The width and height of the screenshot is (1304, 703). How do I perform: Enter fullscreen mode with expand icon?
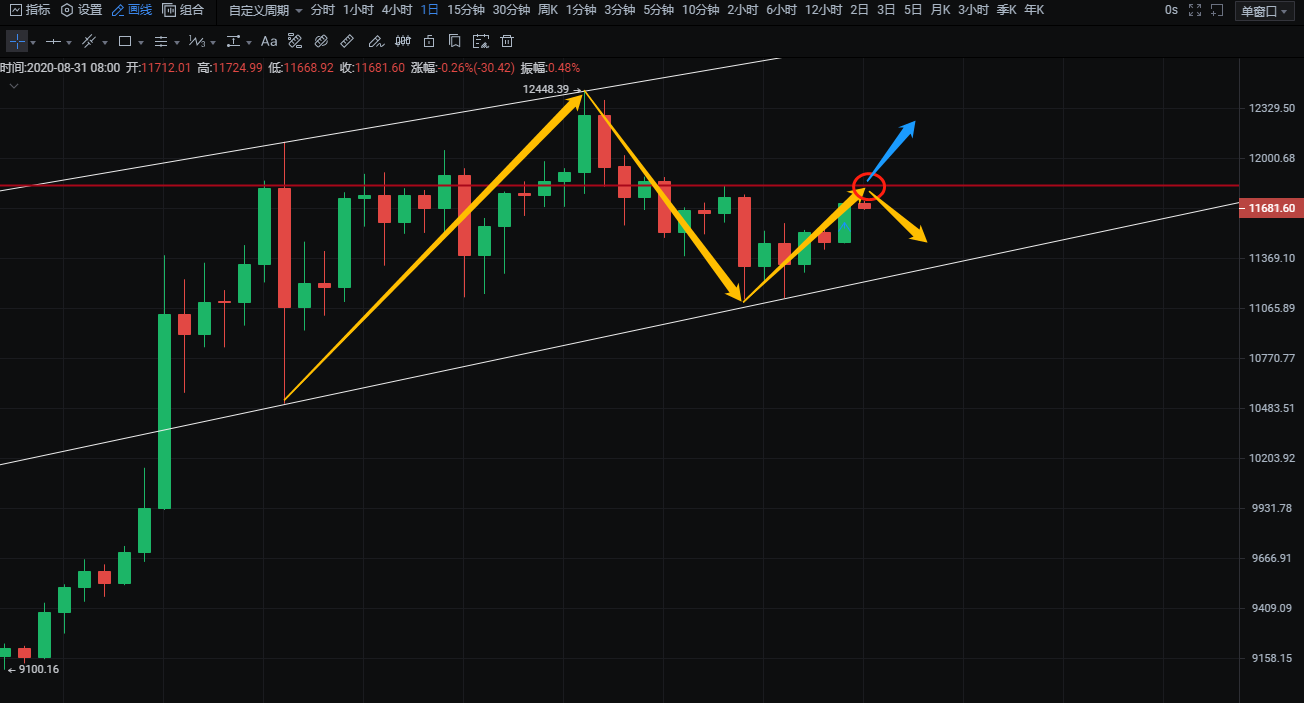[1215, 10]
